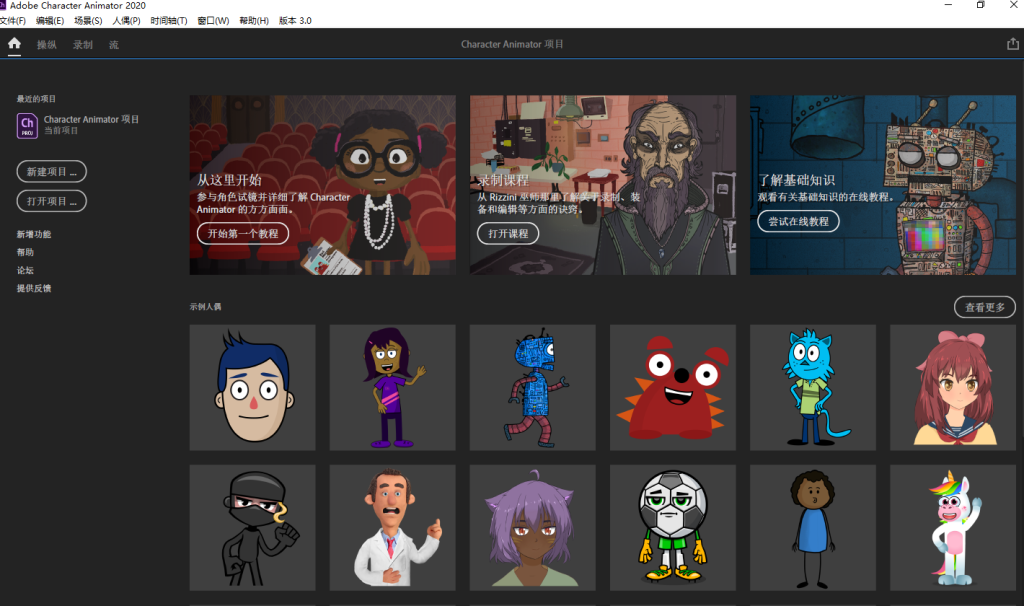Select the unicorn puppet thumbnail

952,527
